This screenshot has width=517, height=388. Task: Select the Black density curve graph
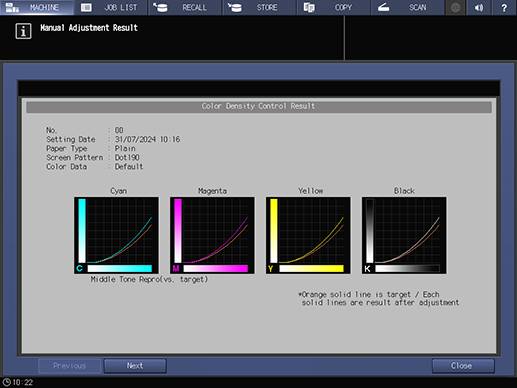click(x=404, y=235)
